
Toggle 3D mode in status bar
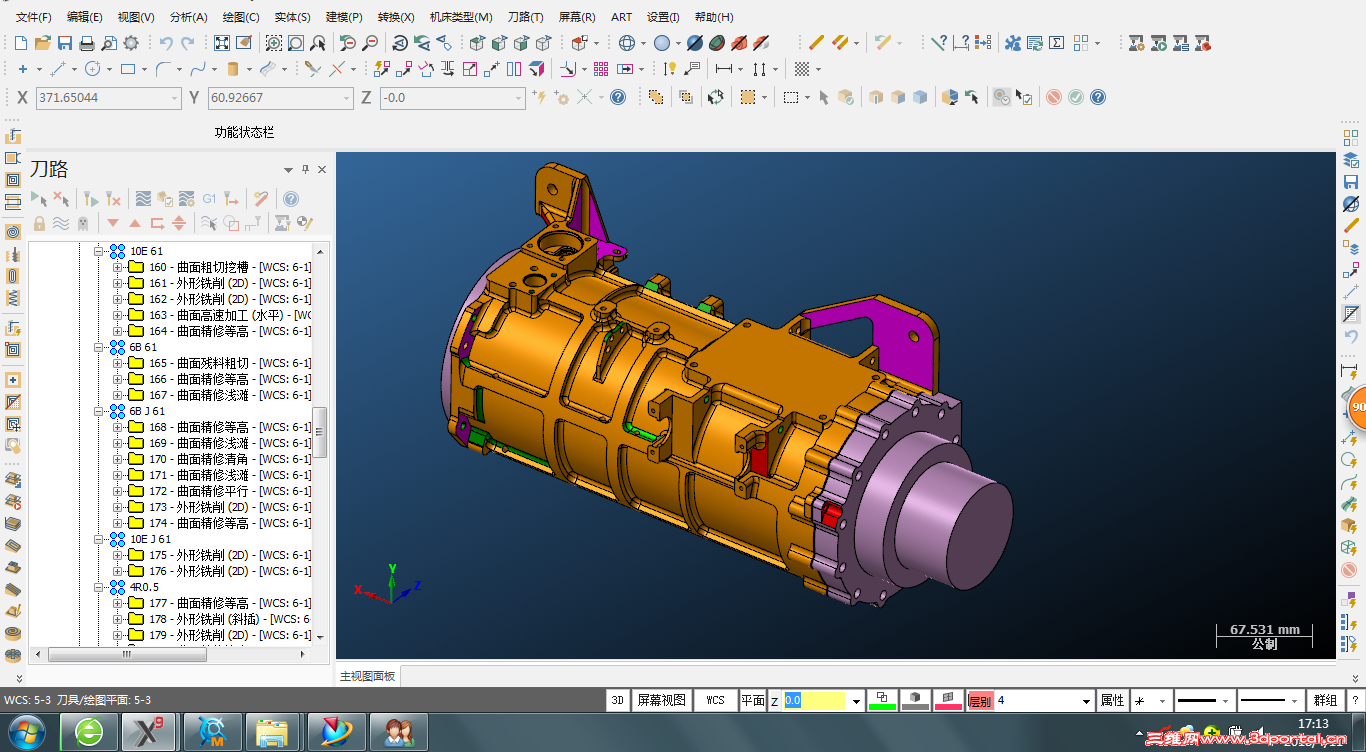[618, 700]
